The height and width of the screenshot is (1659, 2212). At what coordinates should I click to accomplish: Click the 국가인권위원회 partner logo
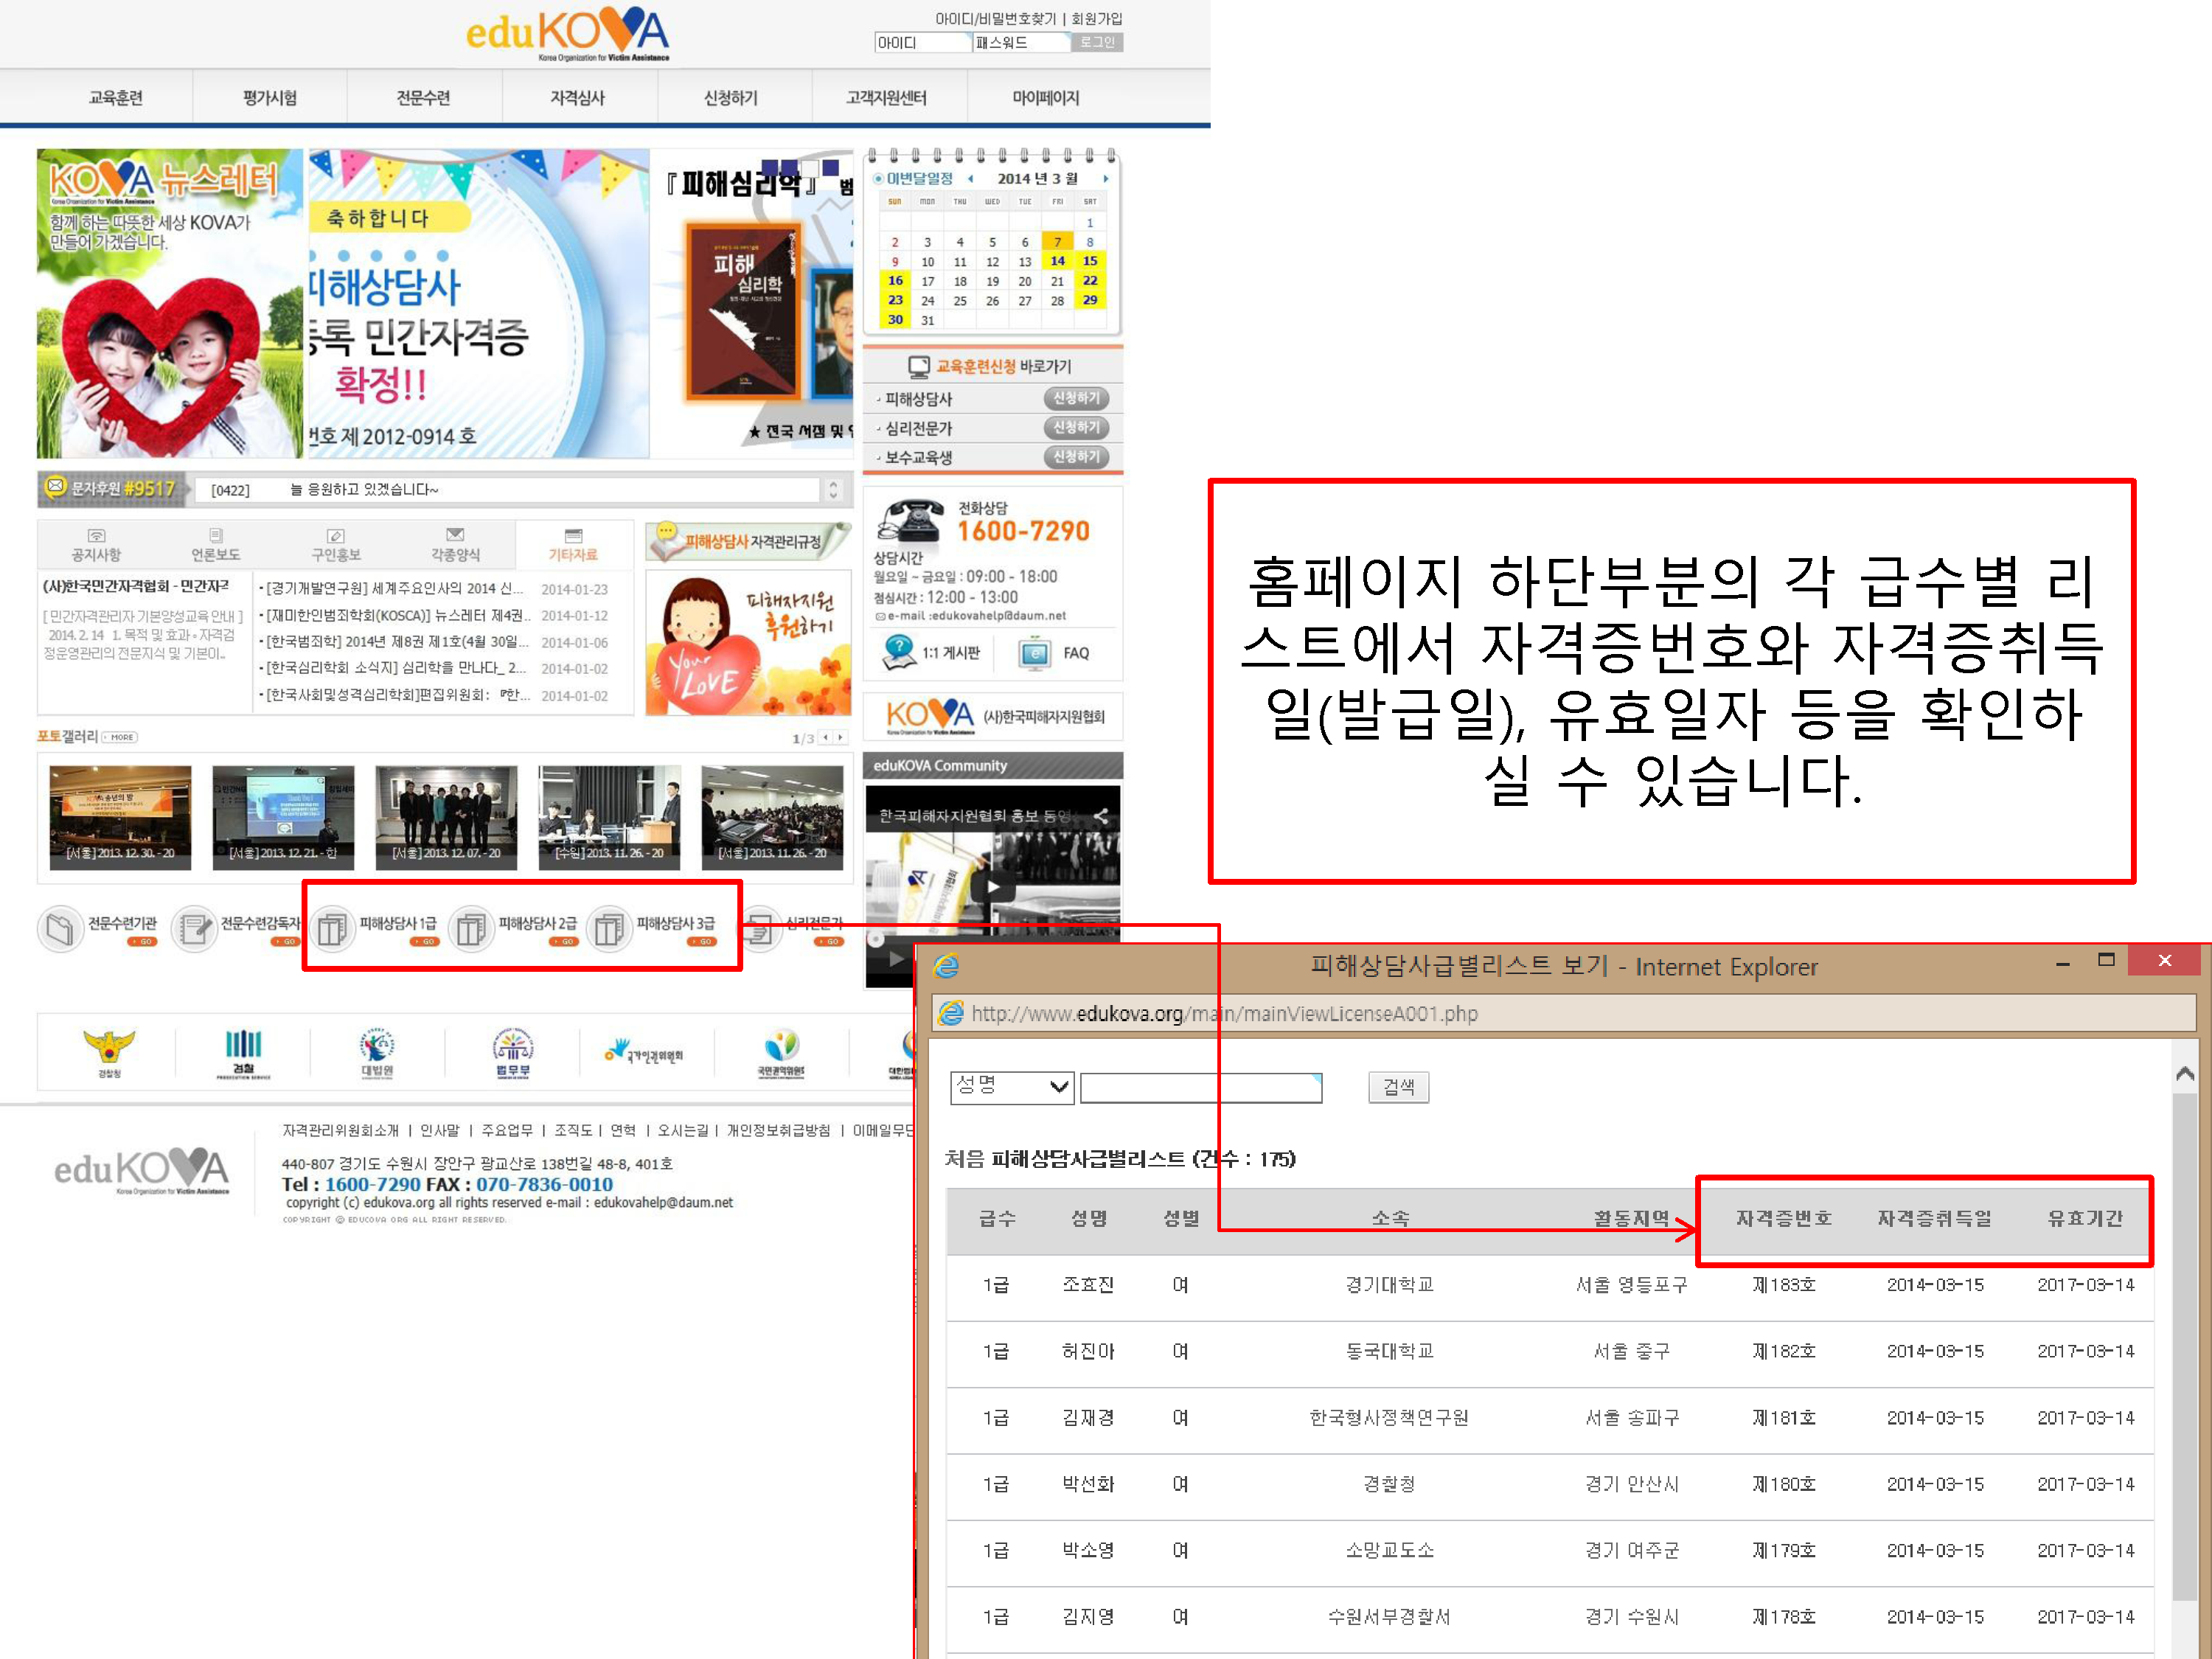coord(644,1053)
